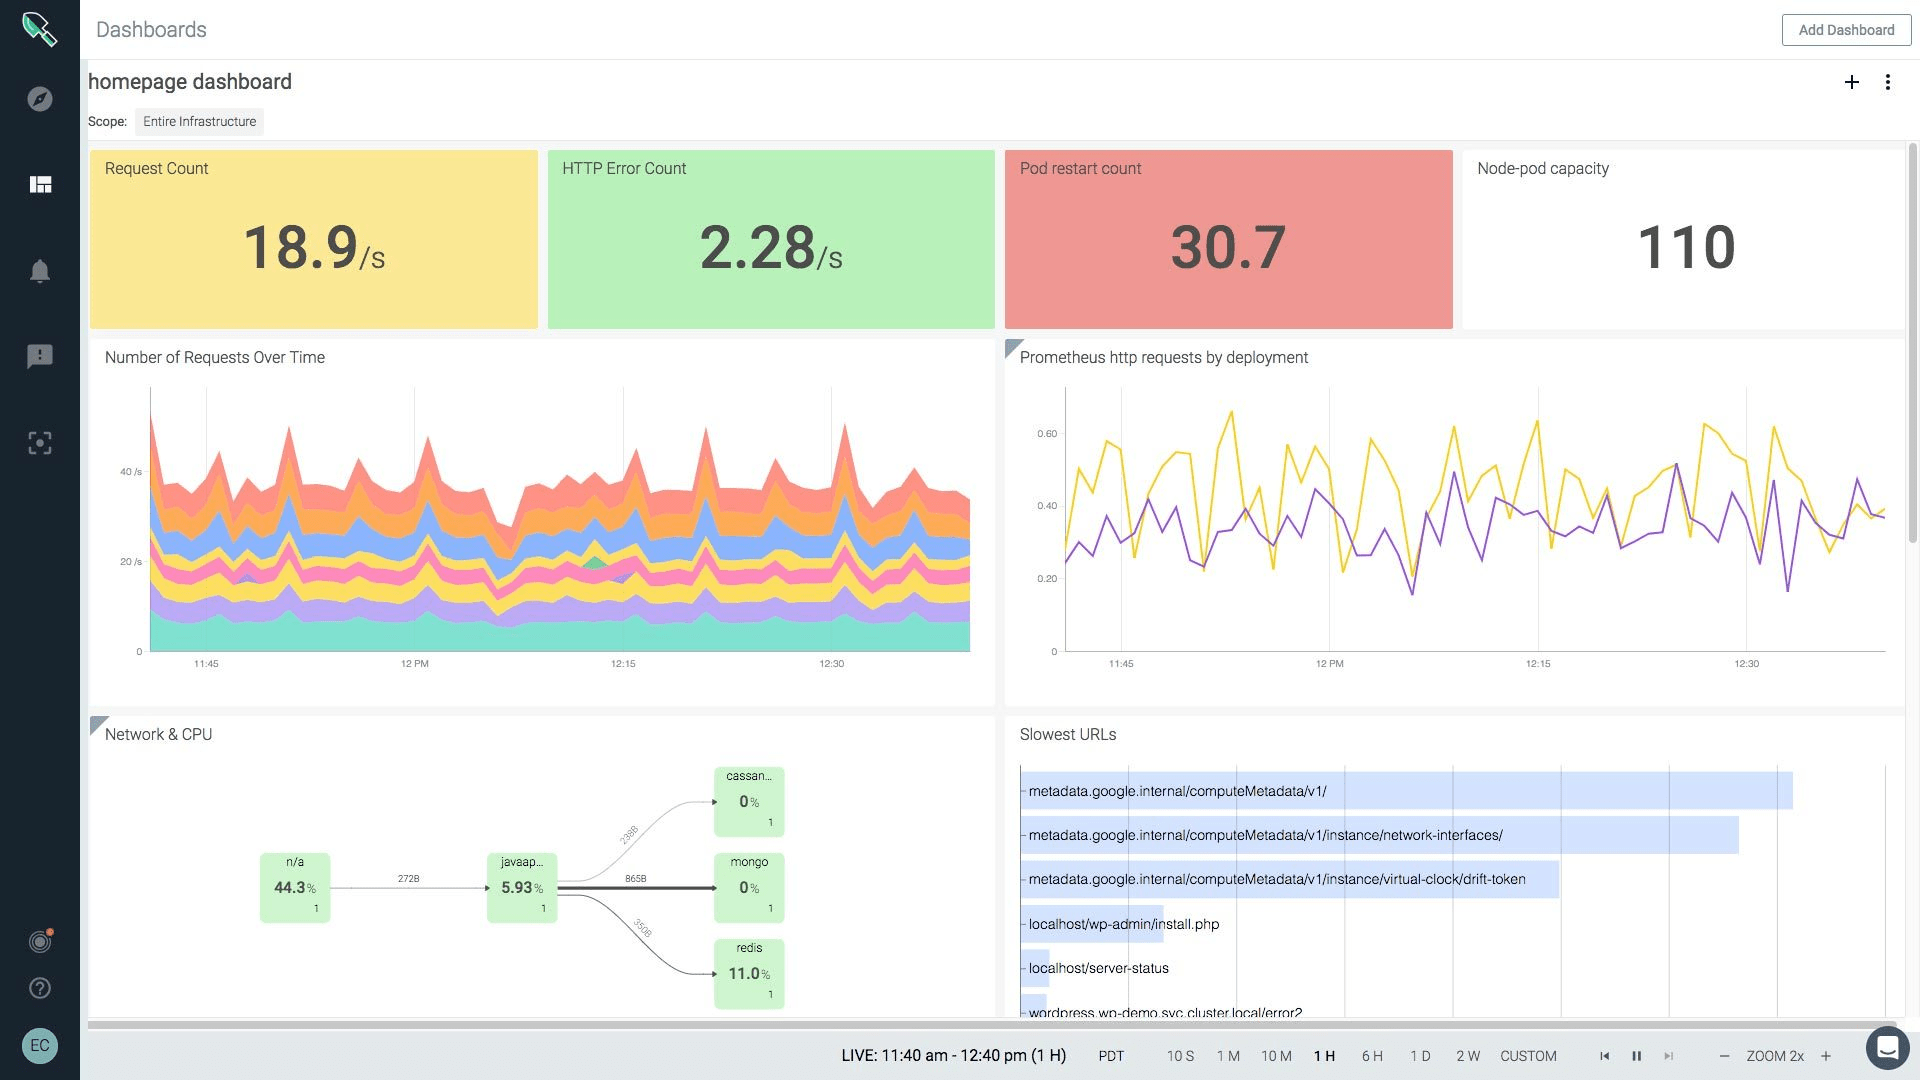Switch time range to 6 H

[x=1372, y=1056]
